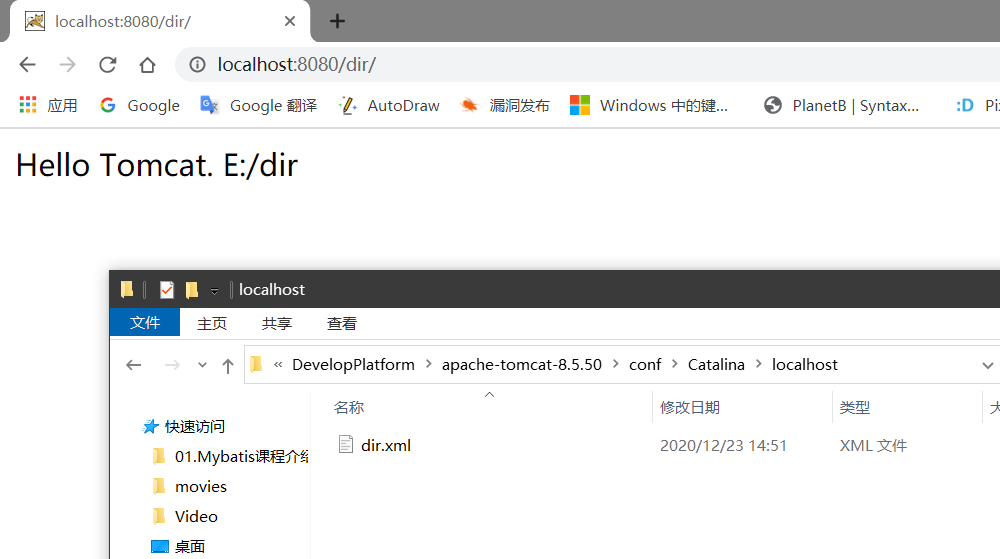This screenshot has width=1000, height=559.
Task: Select the dir.xml file
Action: click(386, 446)
